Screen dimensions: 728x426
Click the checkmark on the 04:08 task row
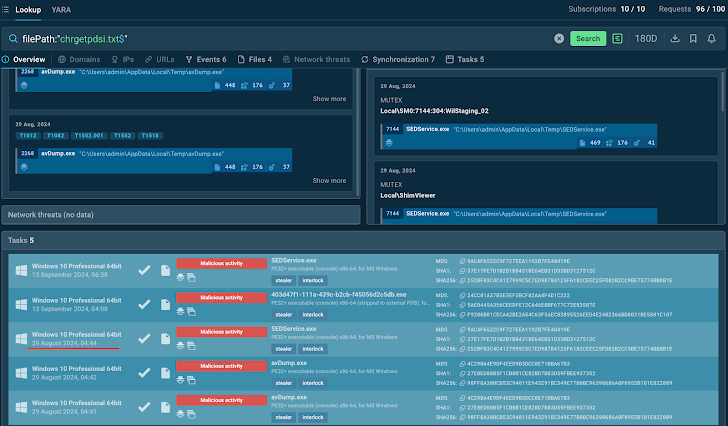click(x=144, y=306)
